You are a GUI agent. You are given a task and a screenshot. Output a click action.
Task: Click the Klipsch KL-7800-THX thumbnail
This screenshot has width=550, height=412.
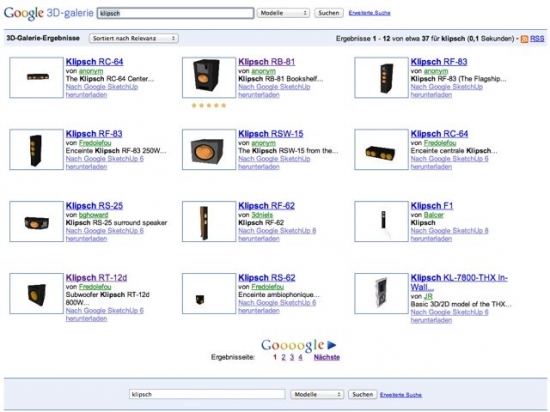click(x=381, y=293)
